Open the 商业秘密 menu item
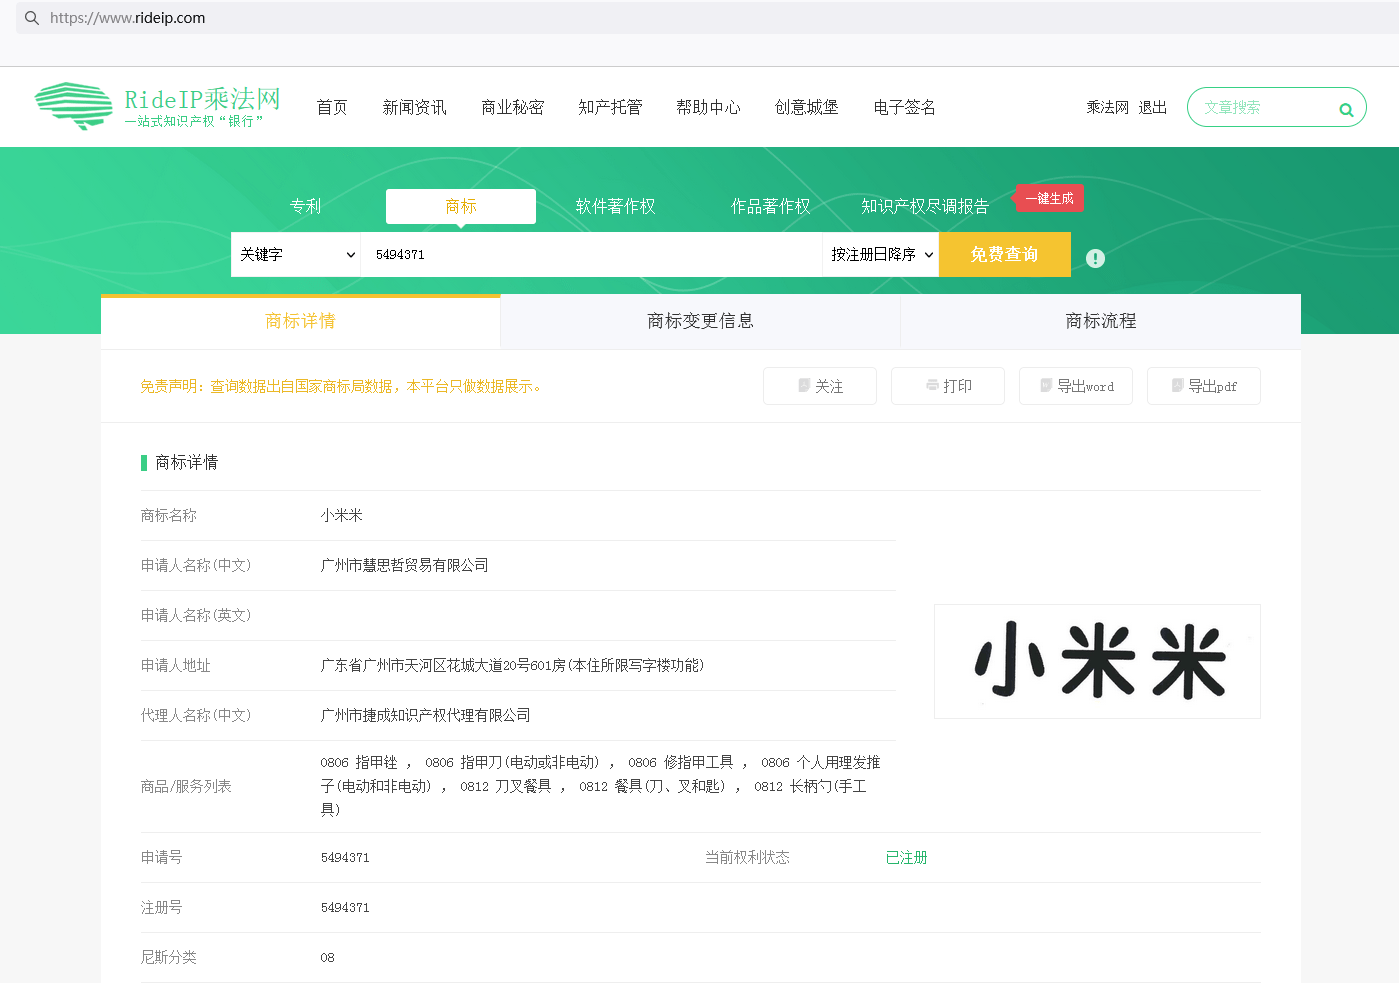This screenshot has width=1399, height=983. (512, 107)
